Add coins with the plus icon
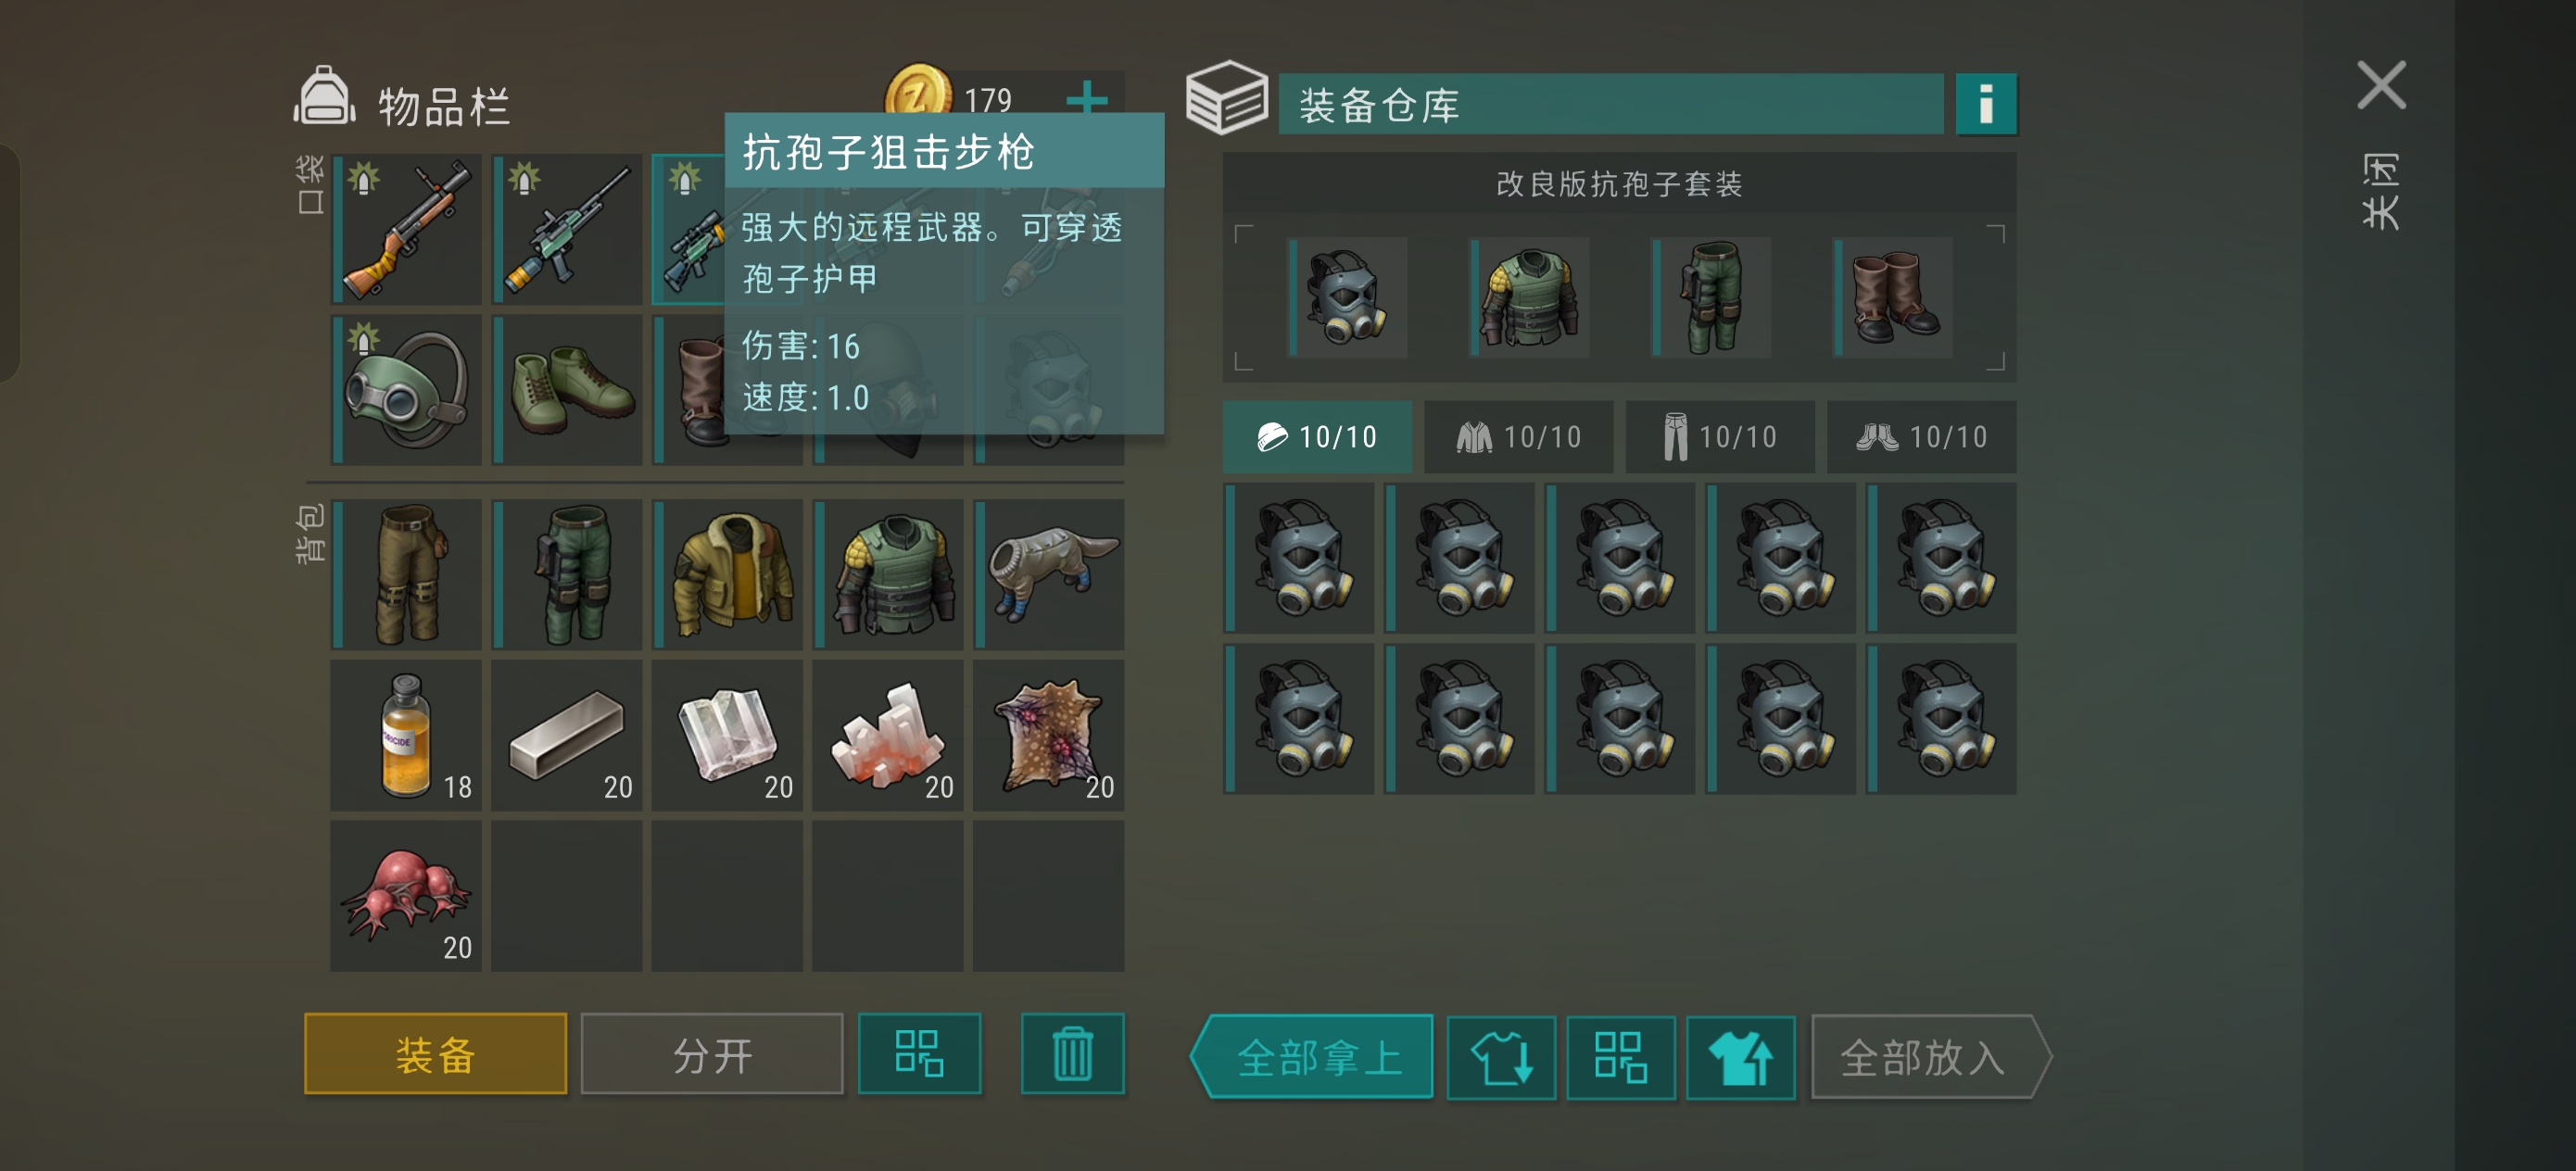This screenshot has width=2576, height=1171. [1086, 98]
